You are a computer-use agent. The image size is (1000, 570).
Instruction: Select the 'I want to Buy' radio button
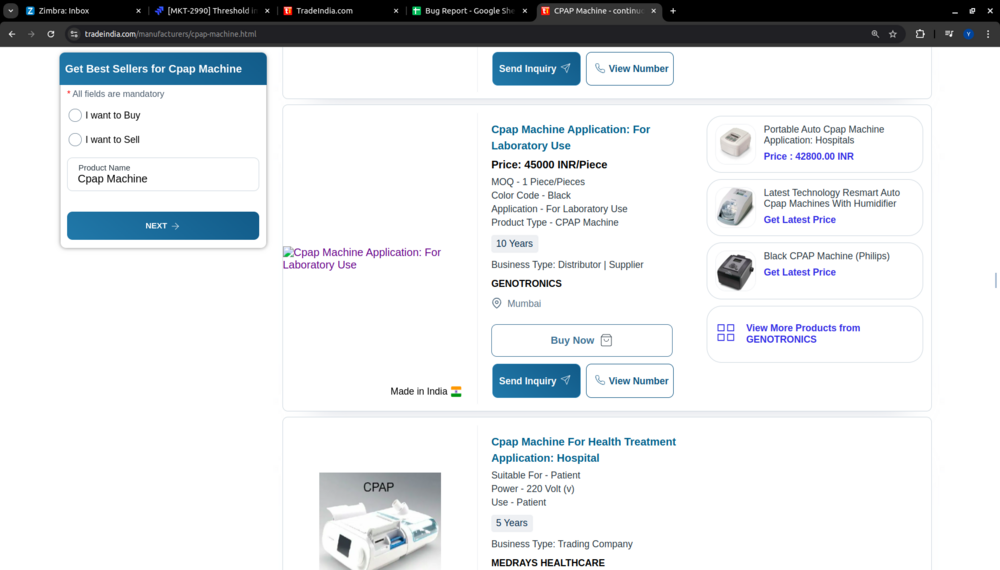coord(75,115)
